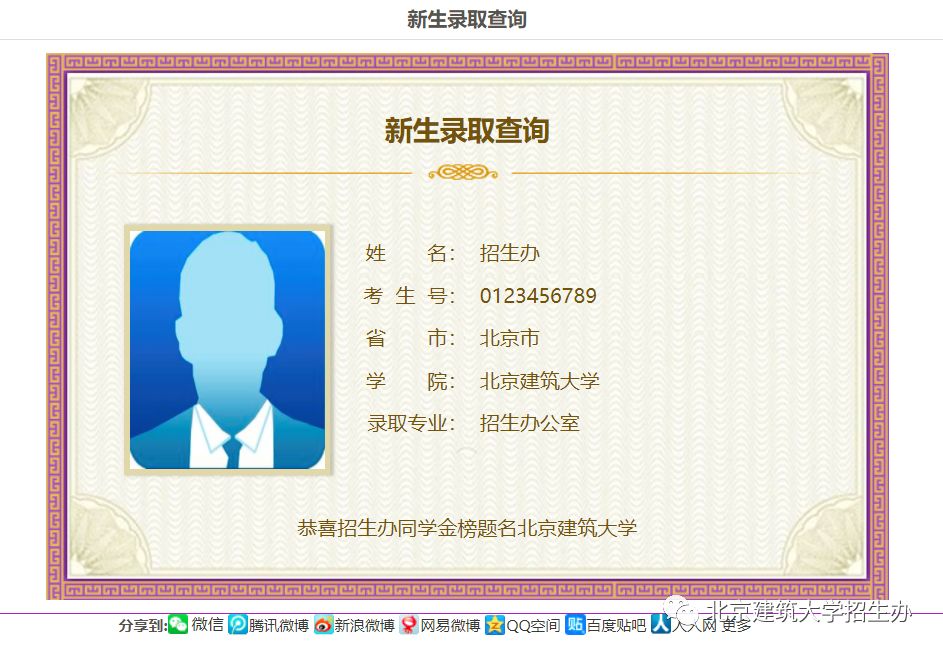
Task: Click the Sina Weibo eye icon
Action: pos(323,625)
